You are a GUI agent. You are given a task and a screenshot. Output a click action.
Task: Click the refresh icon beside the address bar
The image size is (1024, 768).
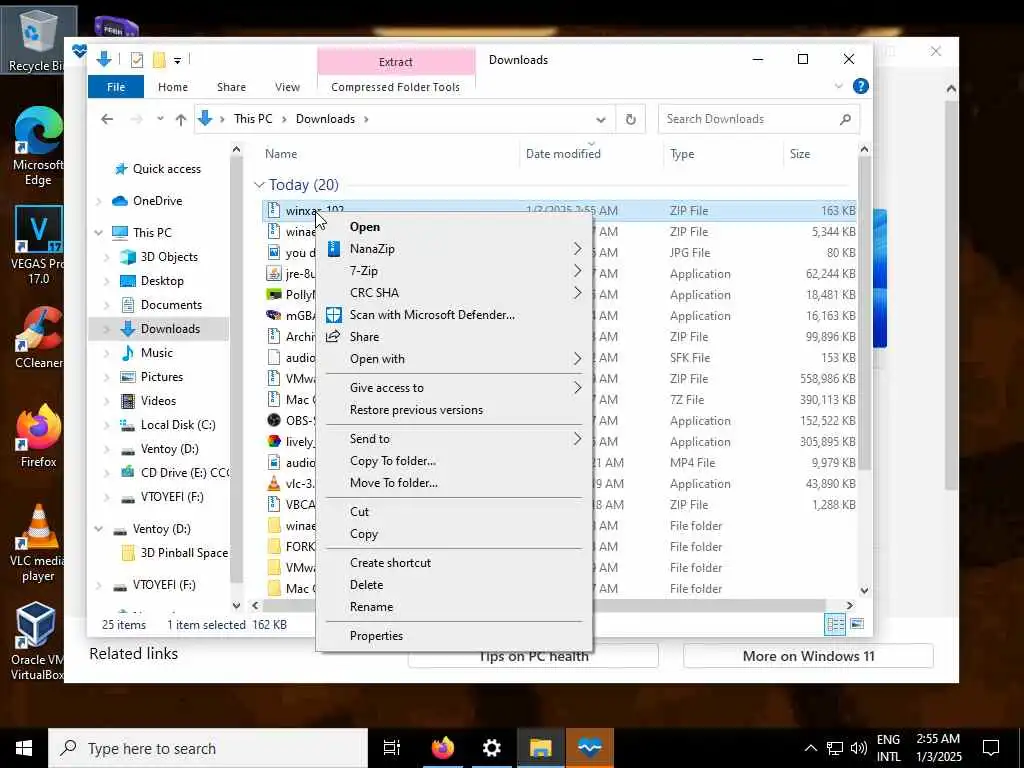(630, 120)
